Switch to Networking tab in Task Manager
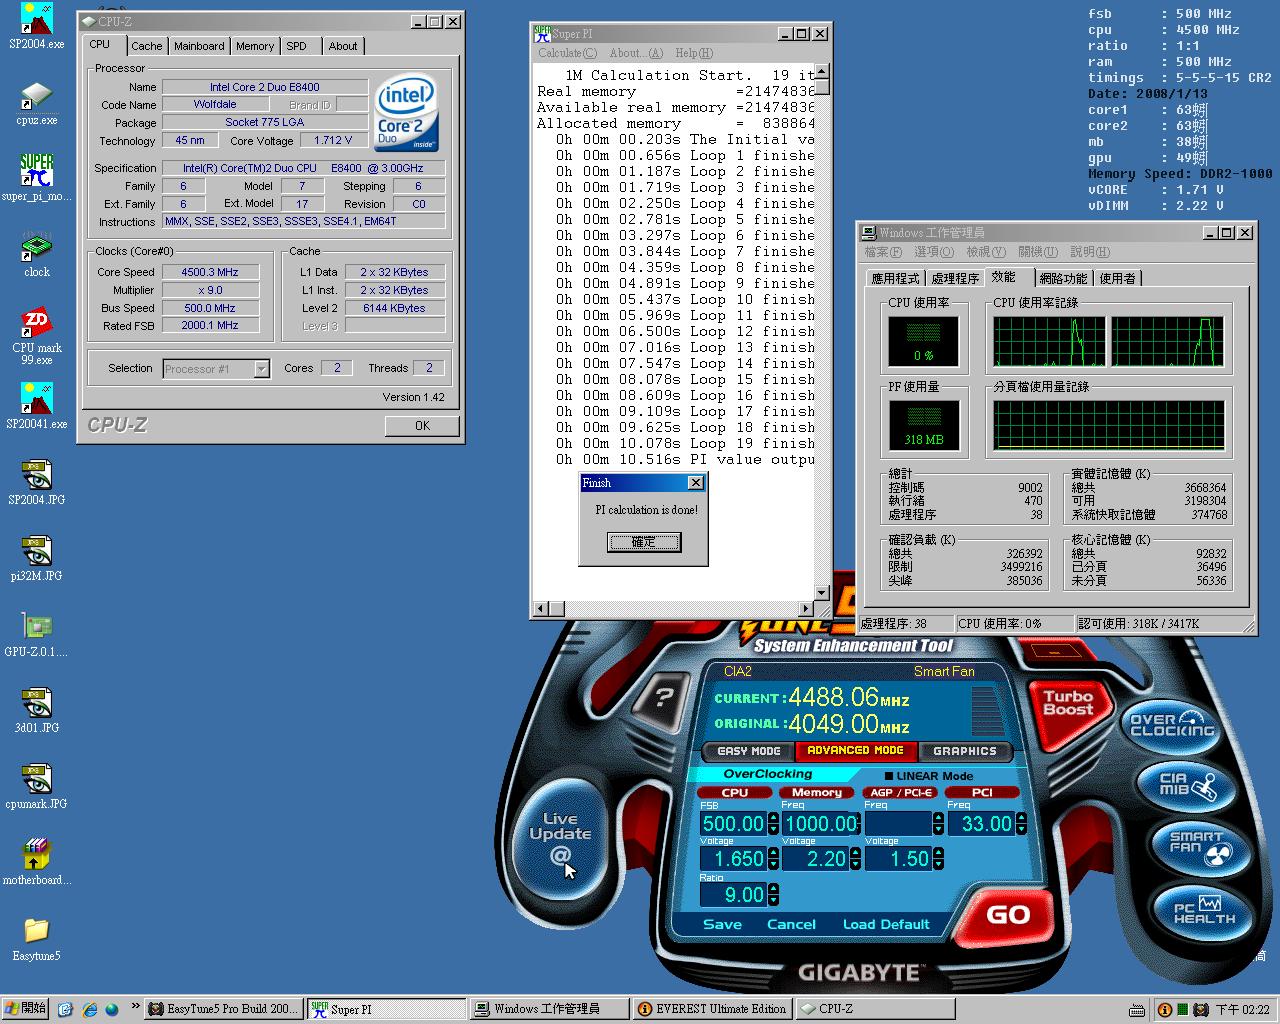 1063,278
